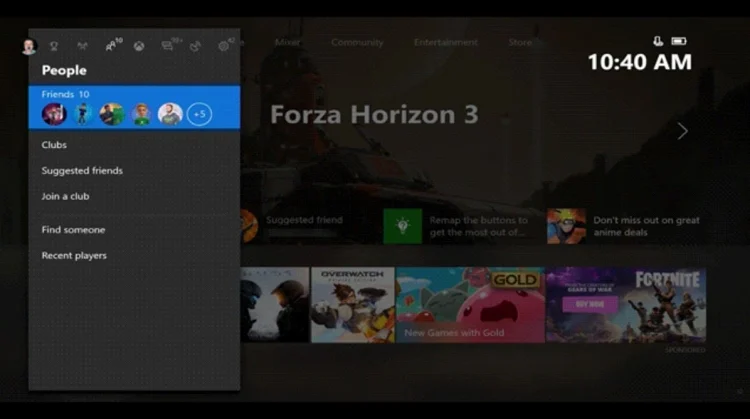The height and width of the screenshot is (419, 750).
Task: Open the Fortnite sponsored tile
Action: [x=626, y=305]
